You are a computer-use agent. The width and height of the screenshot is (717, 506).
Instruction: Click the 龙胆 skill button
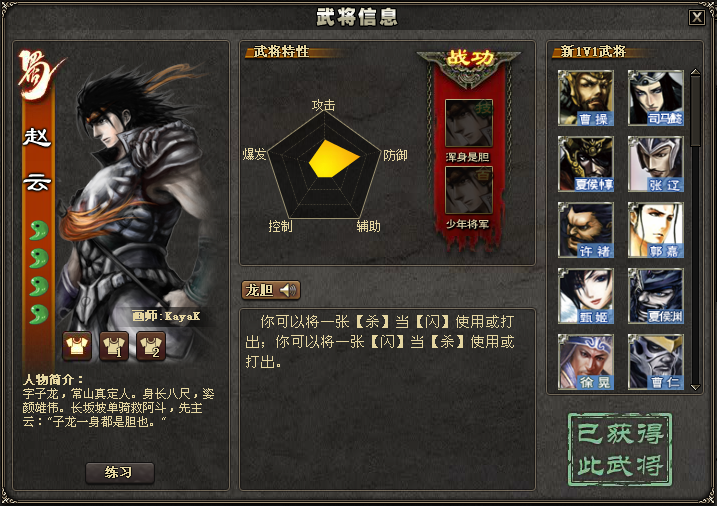(x=271, y=290)
